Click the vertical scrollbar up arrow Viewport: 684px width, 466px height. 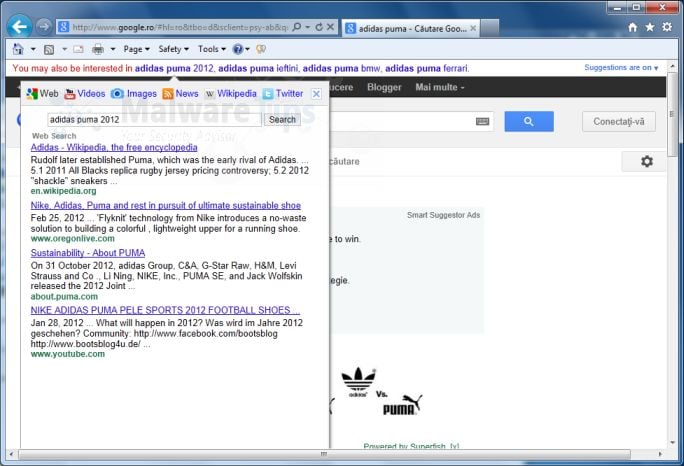672,66
